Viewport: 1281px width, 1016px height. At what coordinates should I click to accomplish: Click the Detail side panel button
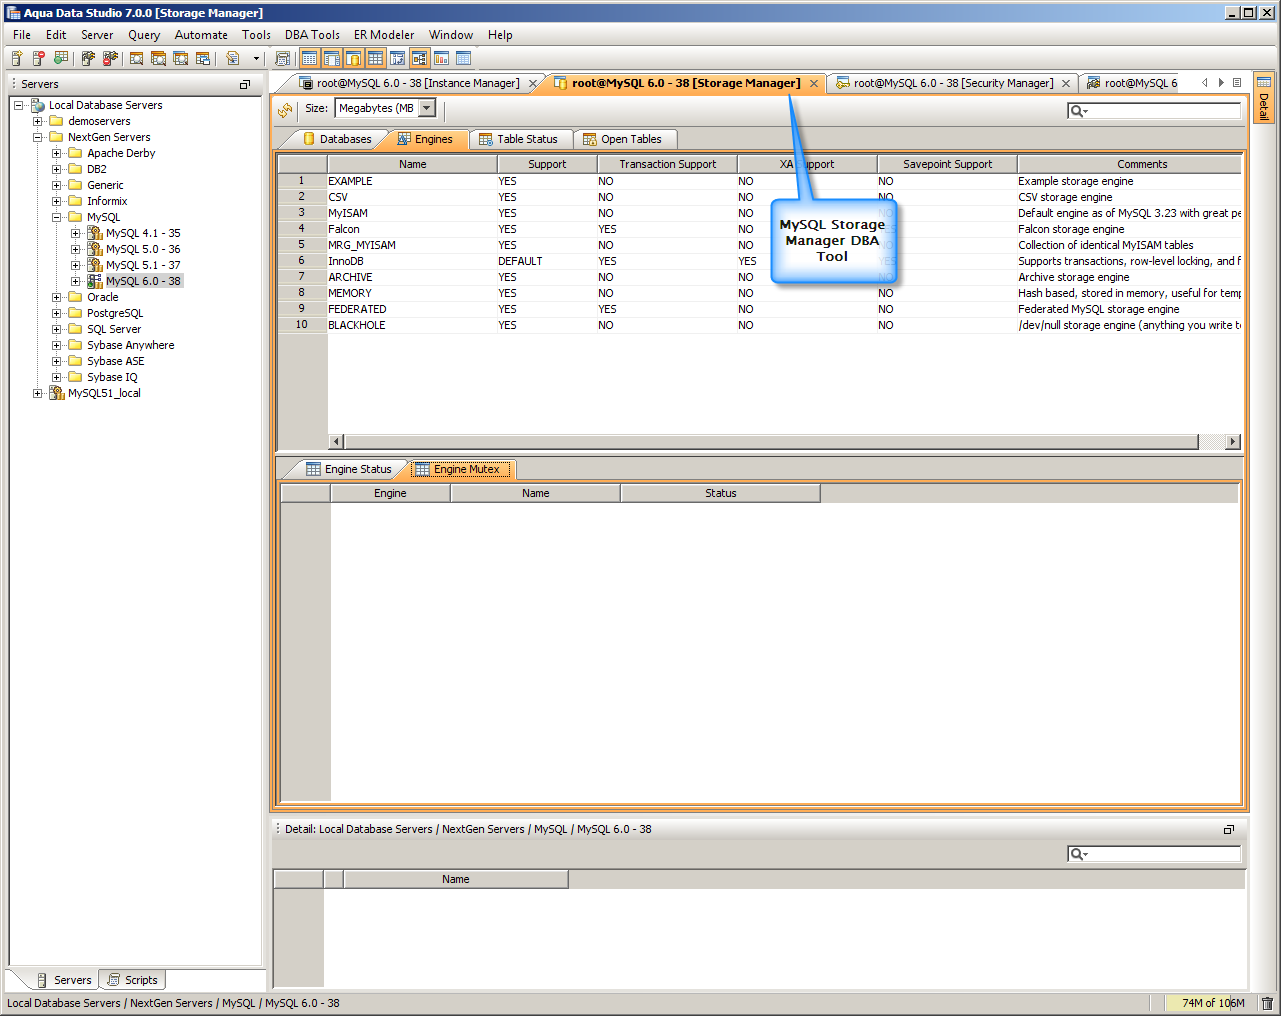1264,97
